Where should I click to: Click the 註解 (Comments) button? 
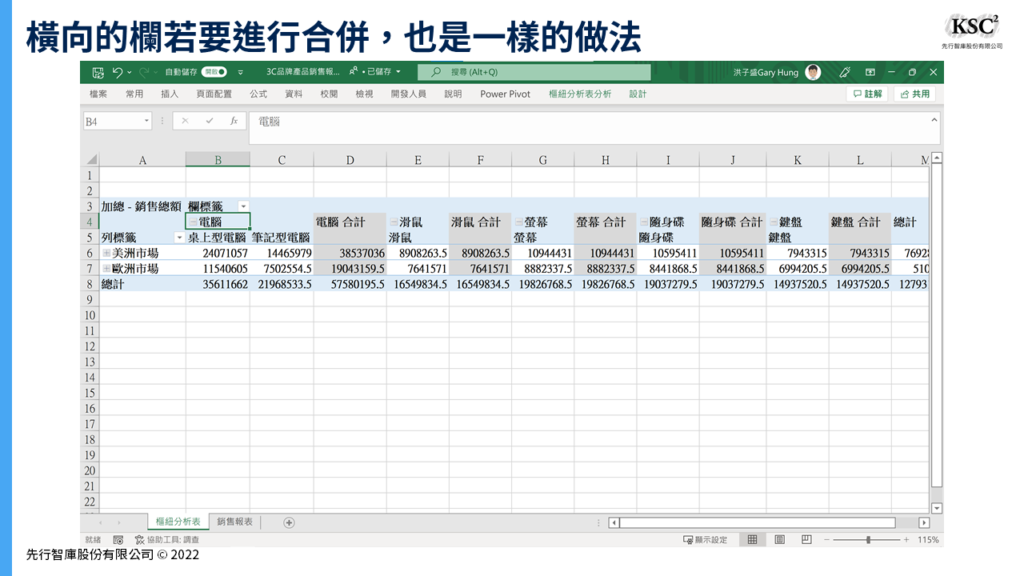867,94
